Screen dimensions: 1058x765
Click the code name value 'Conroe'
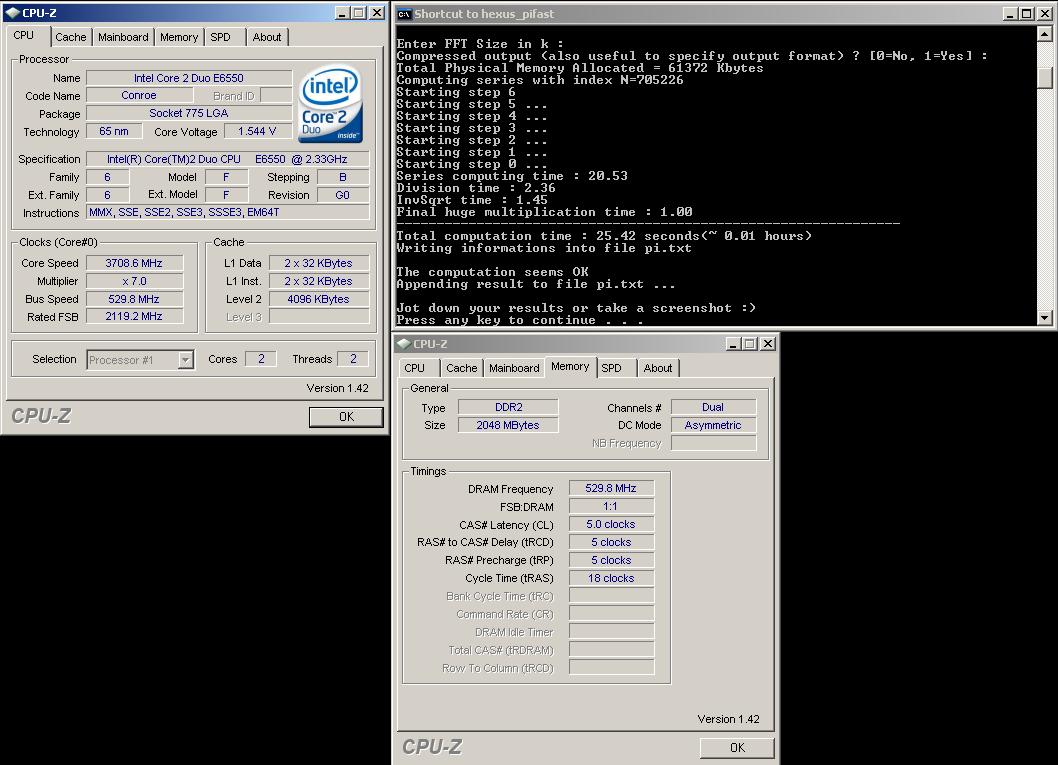point(139,96)
